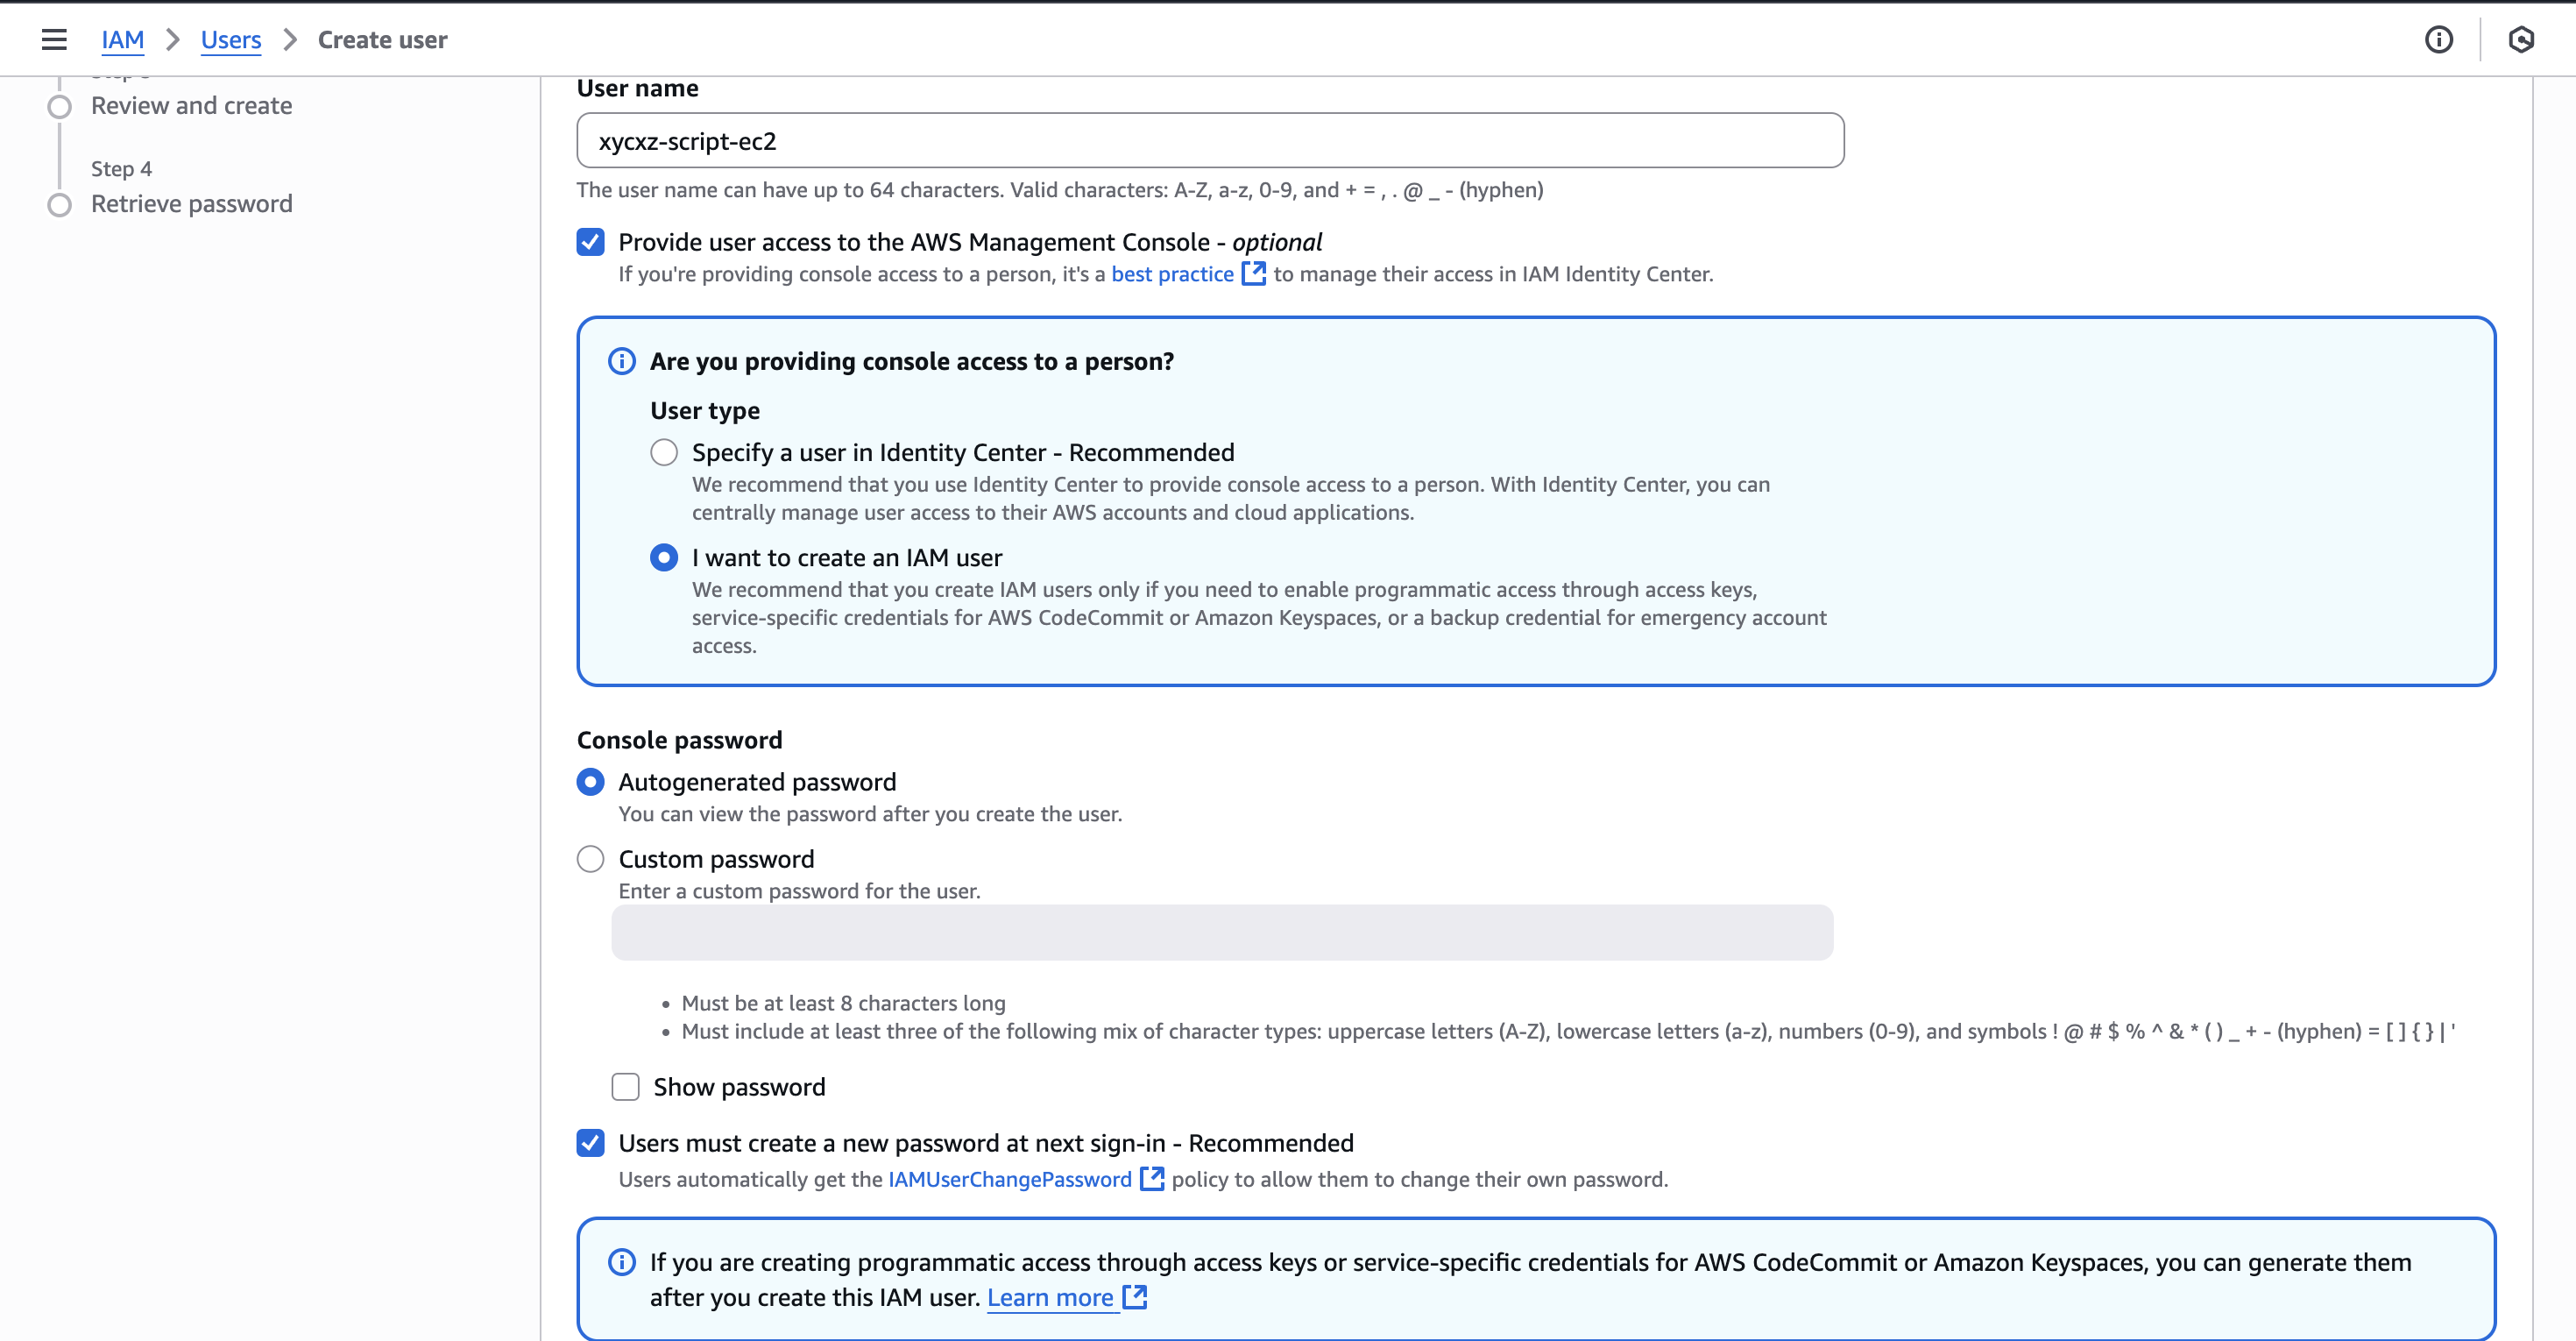
Task: Choose the Custom password option
Action: coord(590,859)
